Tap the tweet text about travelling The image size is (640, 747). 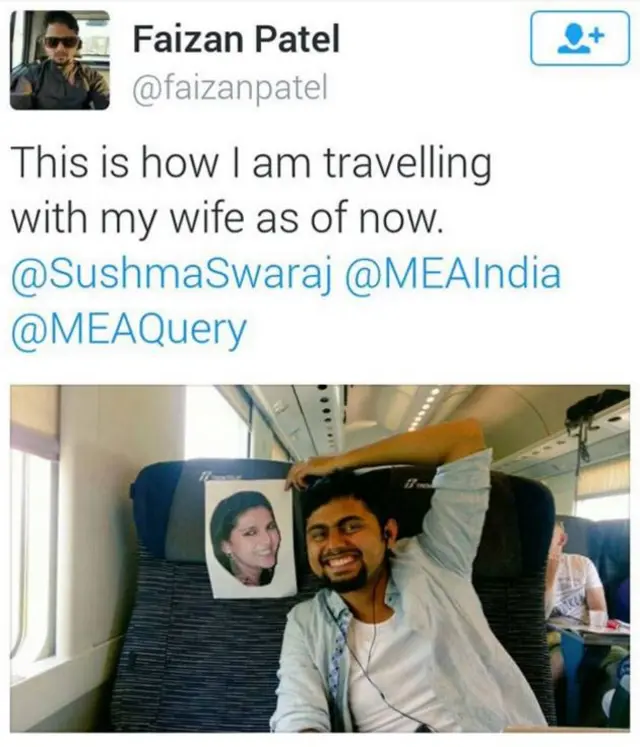pyautogui.click(x=251, y=192)
